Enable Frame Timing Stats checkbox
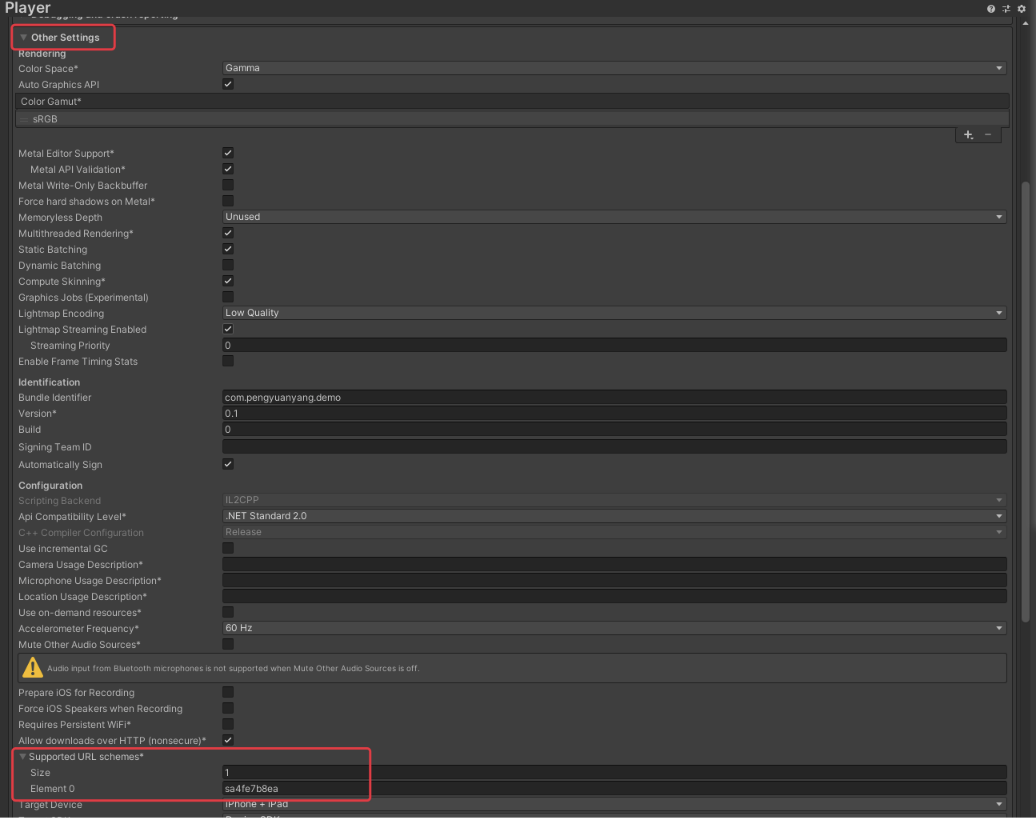 228,361
